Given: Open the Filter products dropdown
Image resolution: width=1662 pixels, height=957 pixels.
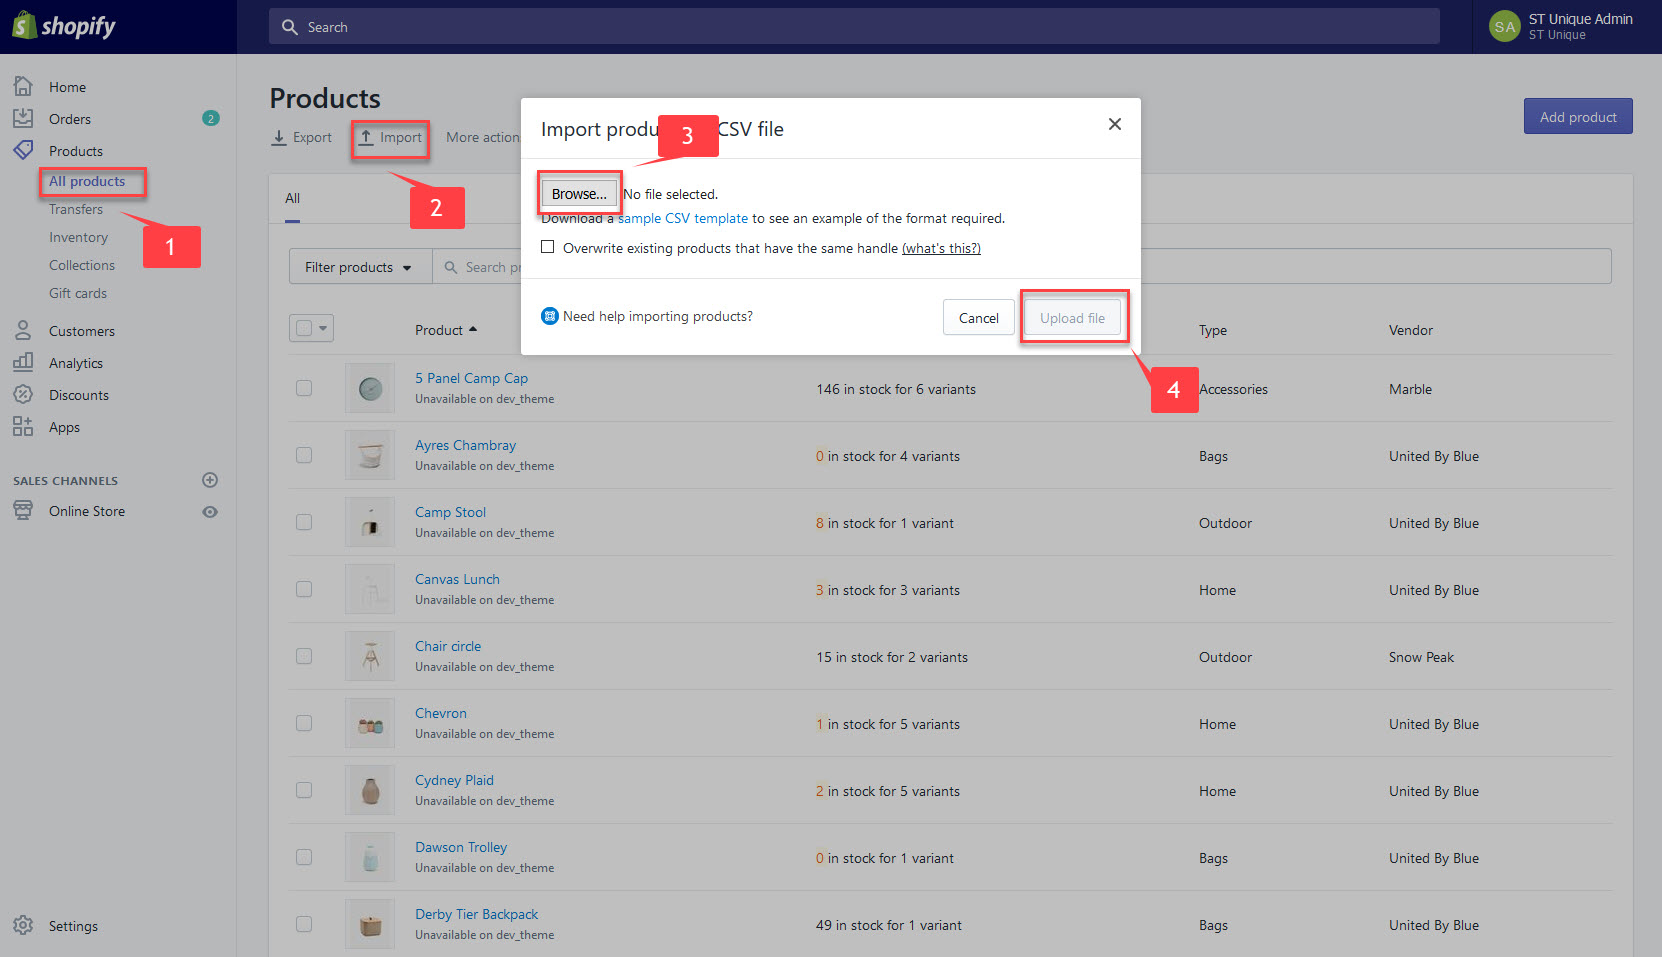Looking at the screenshot, I should click(360, 267).
